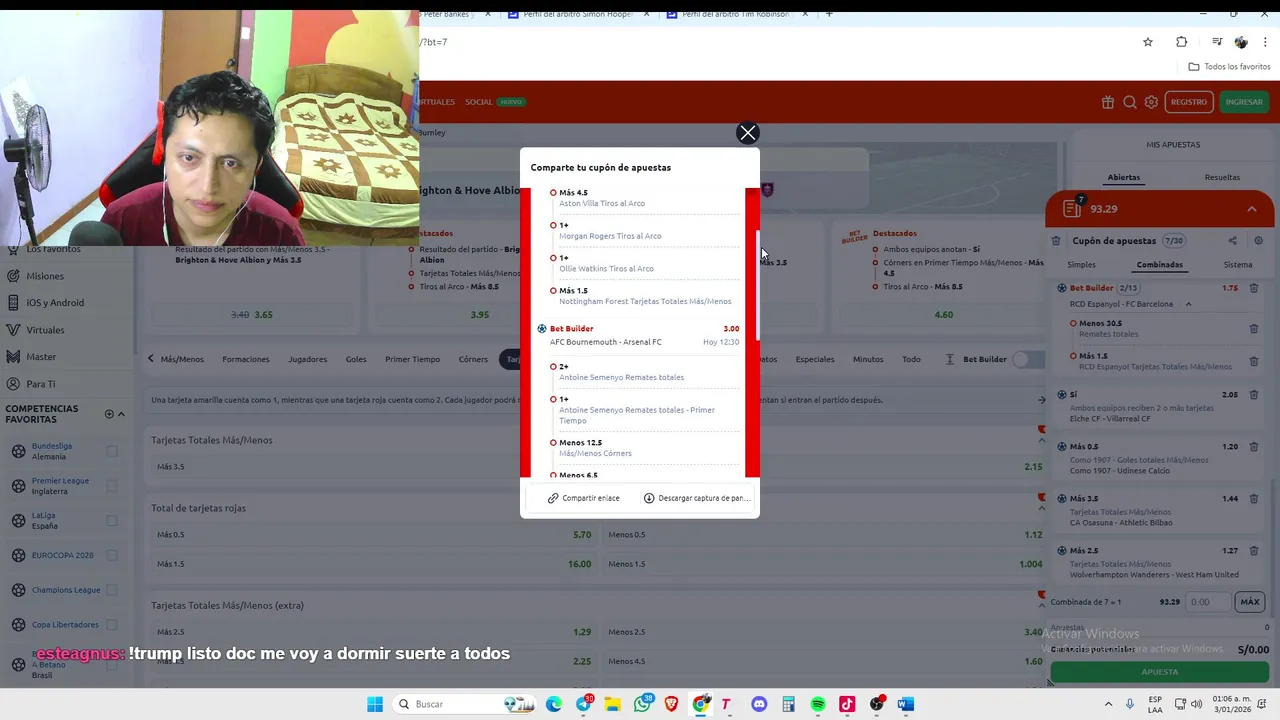The width and height of the screenshot is (1280, 720).
Task: Open Para Ti in the left sidebar
Action: [x=41, y=384]
